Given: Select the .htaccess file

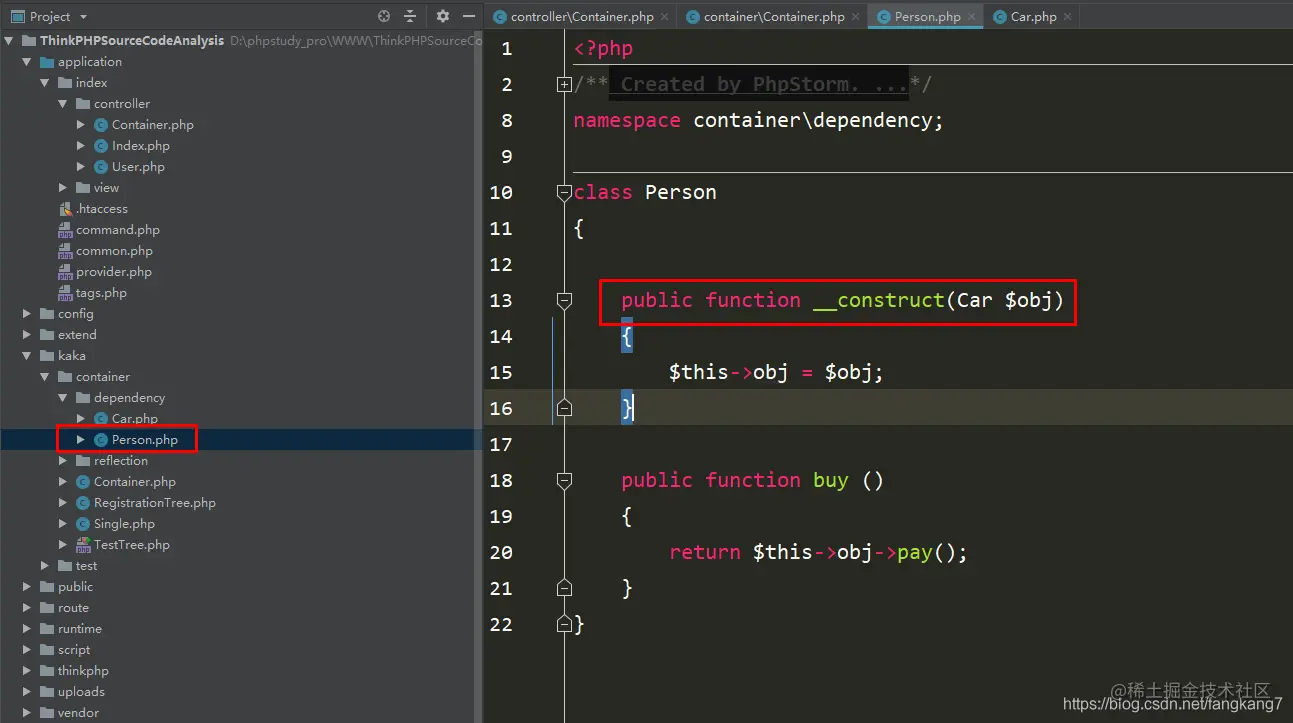Looking at the screenshot, I should (102, 209).
